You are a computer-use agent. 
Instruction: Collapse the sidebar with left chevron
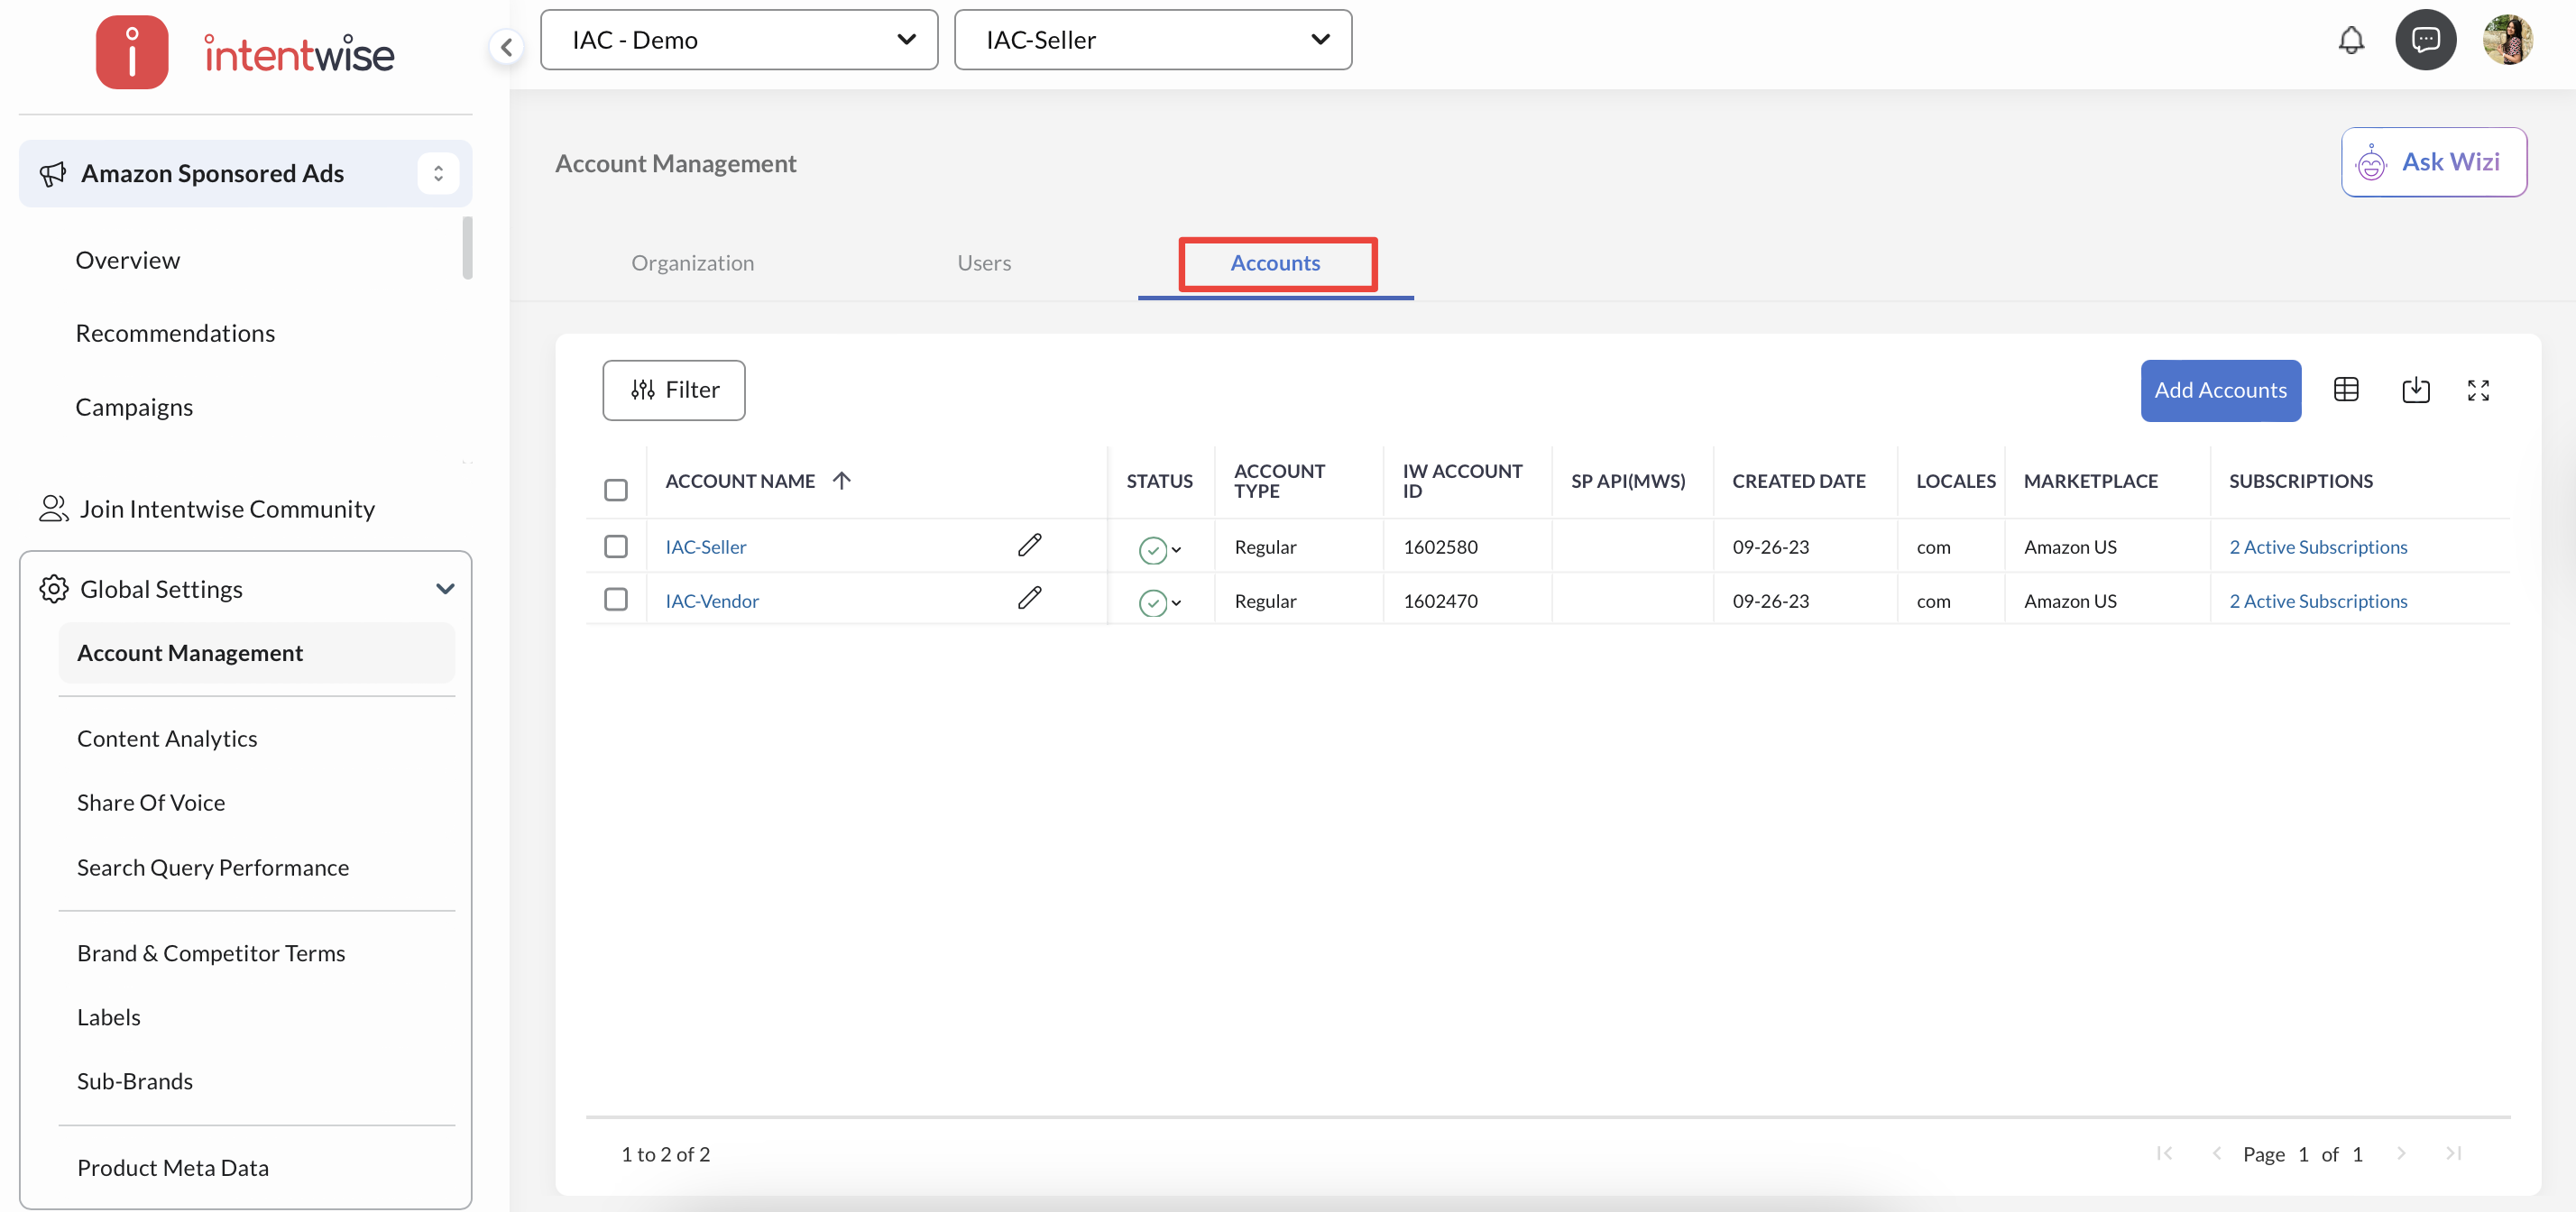[507, 46]
